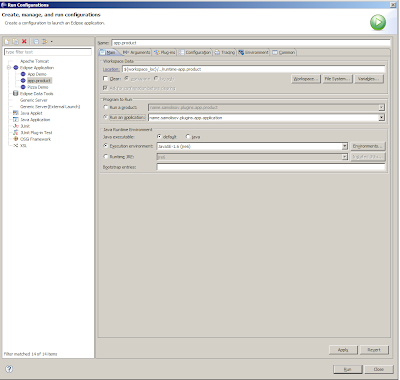
Task: Click the type filter text field
Action: [x=48, y=52]
